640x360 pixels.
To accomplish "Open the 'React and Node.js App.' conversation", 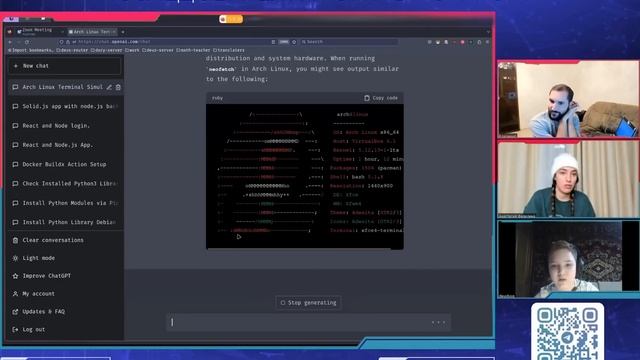I will click(x=65, y=145).
